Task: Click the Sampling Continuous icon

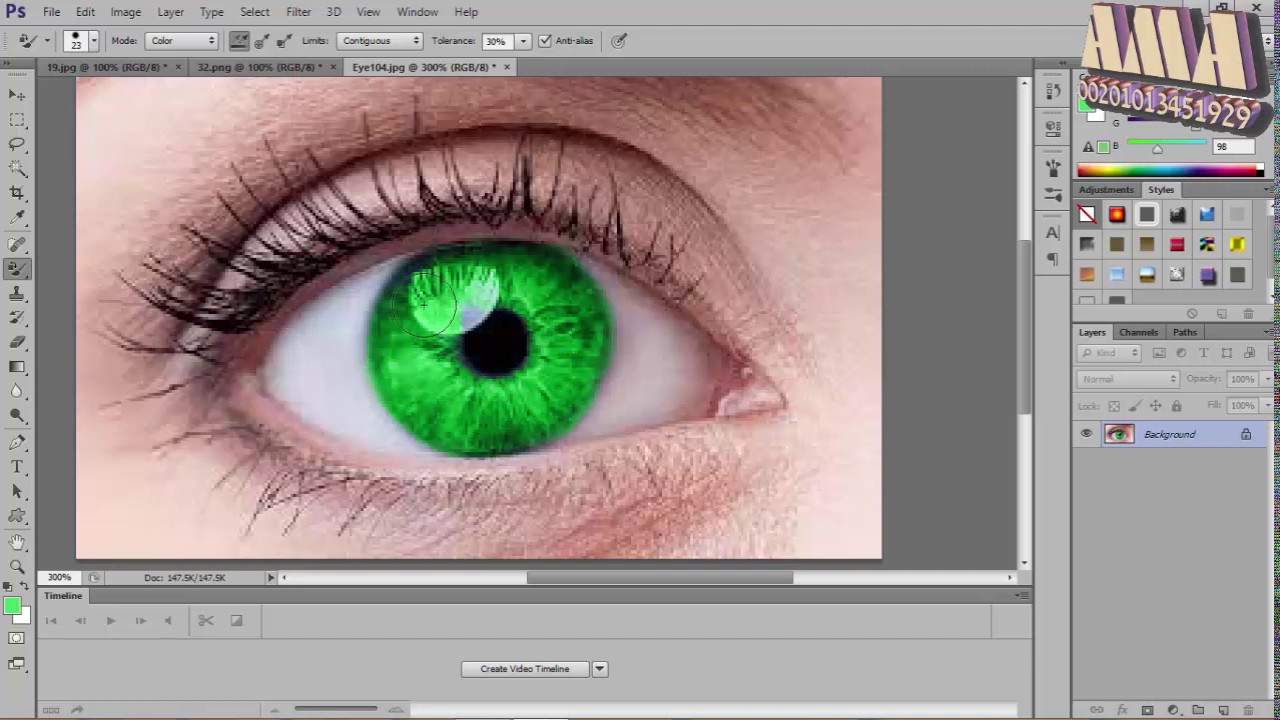Action: tap(238, 41)
